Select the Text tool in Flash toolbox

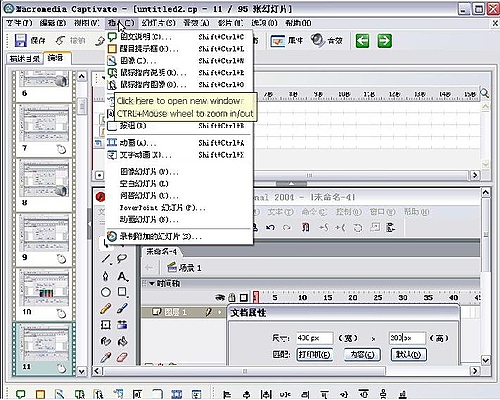click(122, 276)
